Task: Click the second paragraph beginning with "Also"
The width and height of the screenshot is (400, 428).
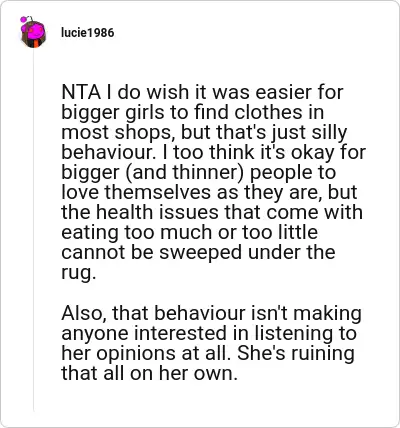Action: coord(211,343)
